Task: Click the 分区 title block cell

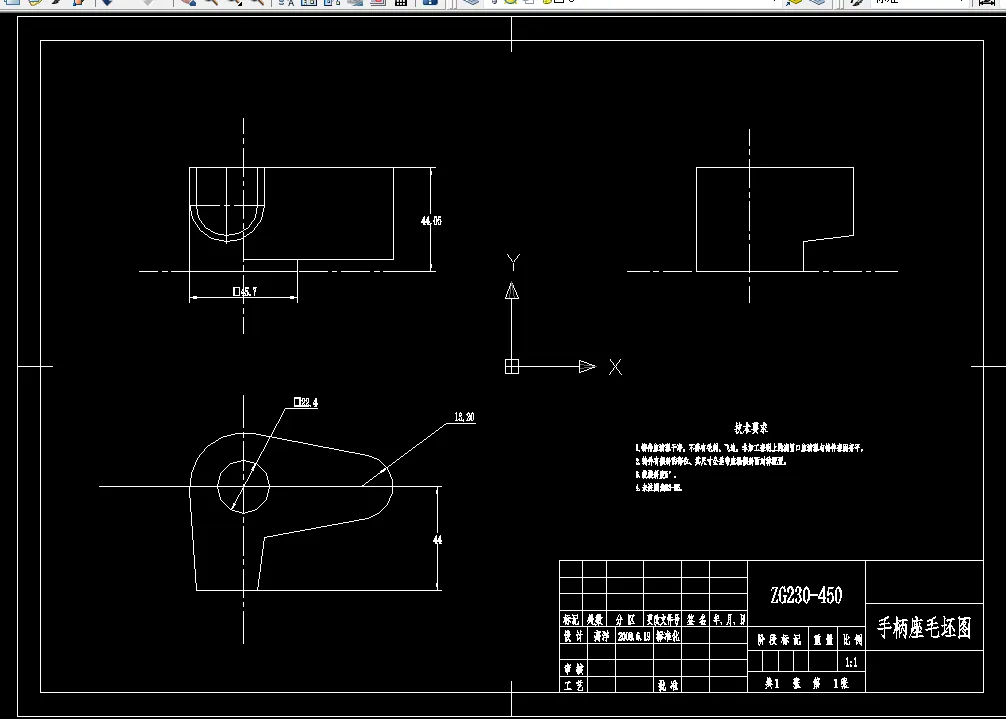Action: pyautogui.click(x=625, y=619)
